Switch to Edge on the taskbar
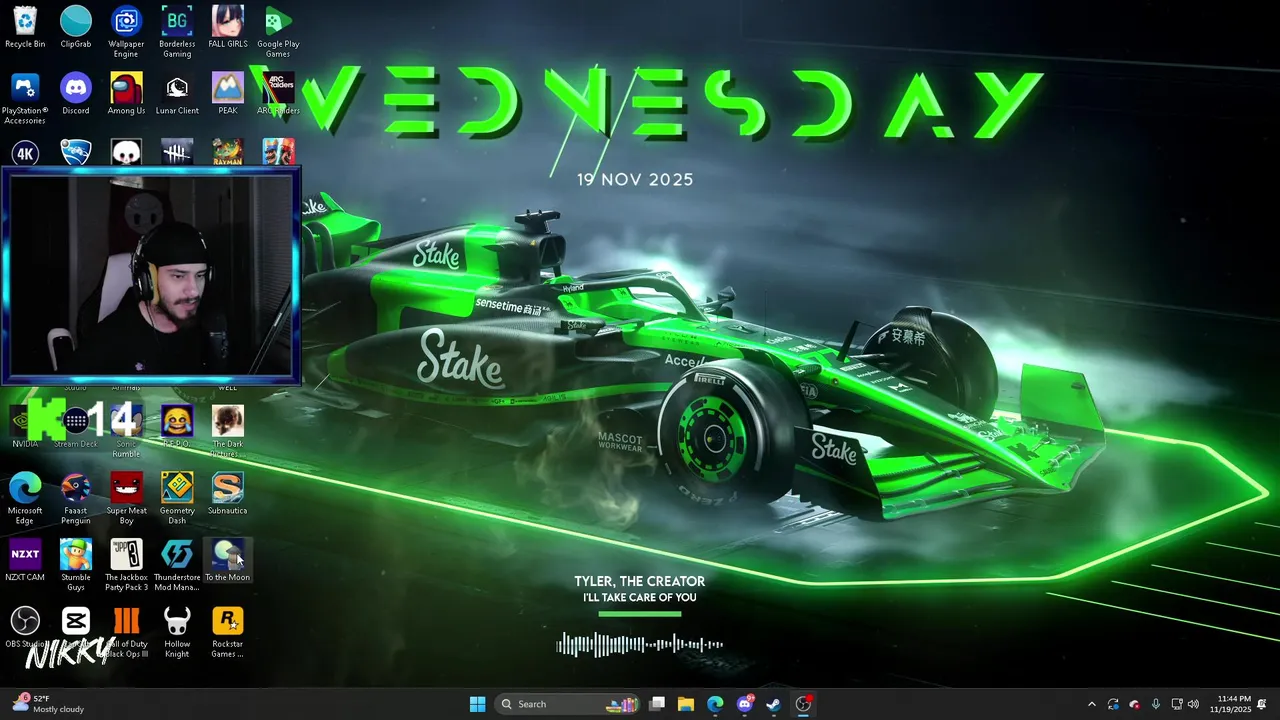Image resolution: width=1280 pixels, height=720 pixels. point(715,704)
